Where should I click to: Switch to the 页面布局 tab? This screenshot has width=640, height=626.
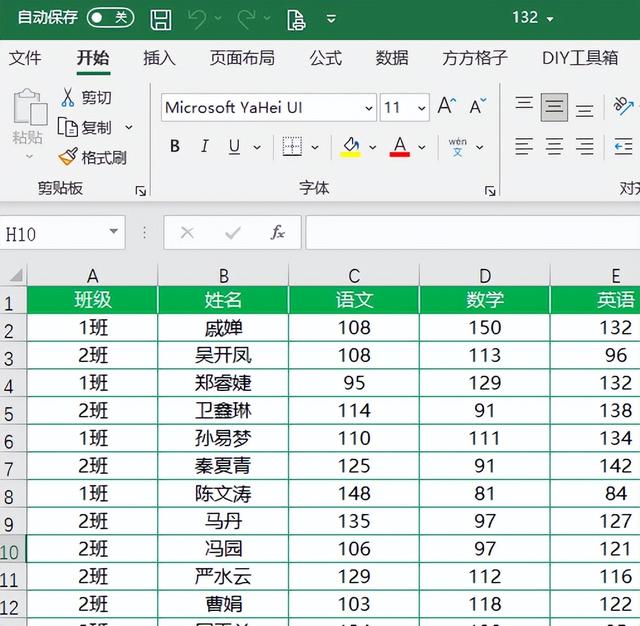tap(242, 58)
